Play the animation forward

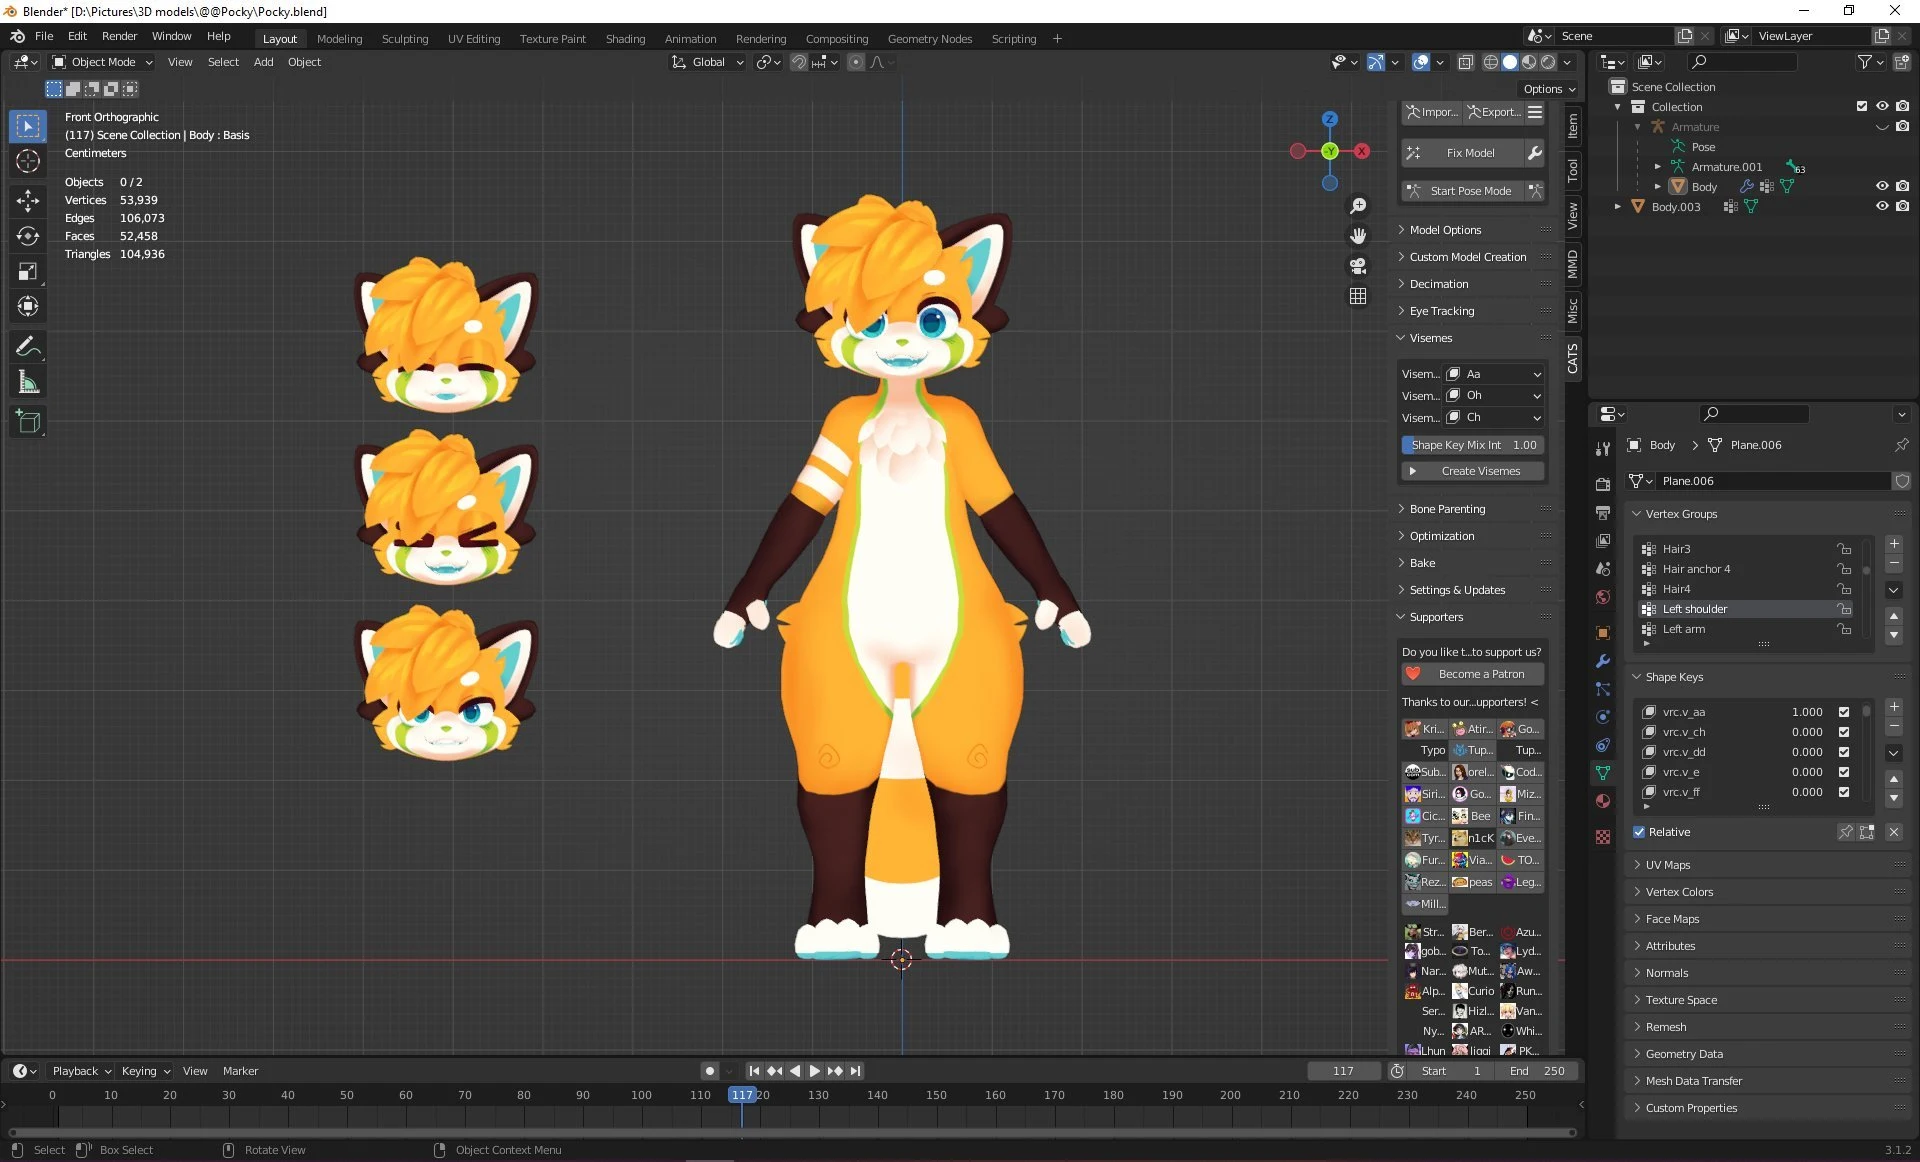[814, 1071]
